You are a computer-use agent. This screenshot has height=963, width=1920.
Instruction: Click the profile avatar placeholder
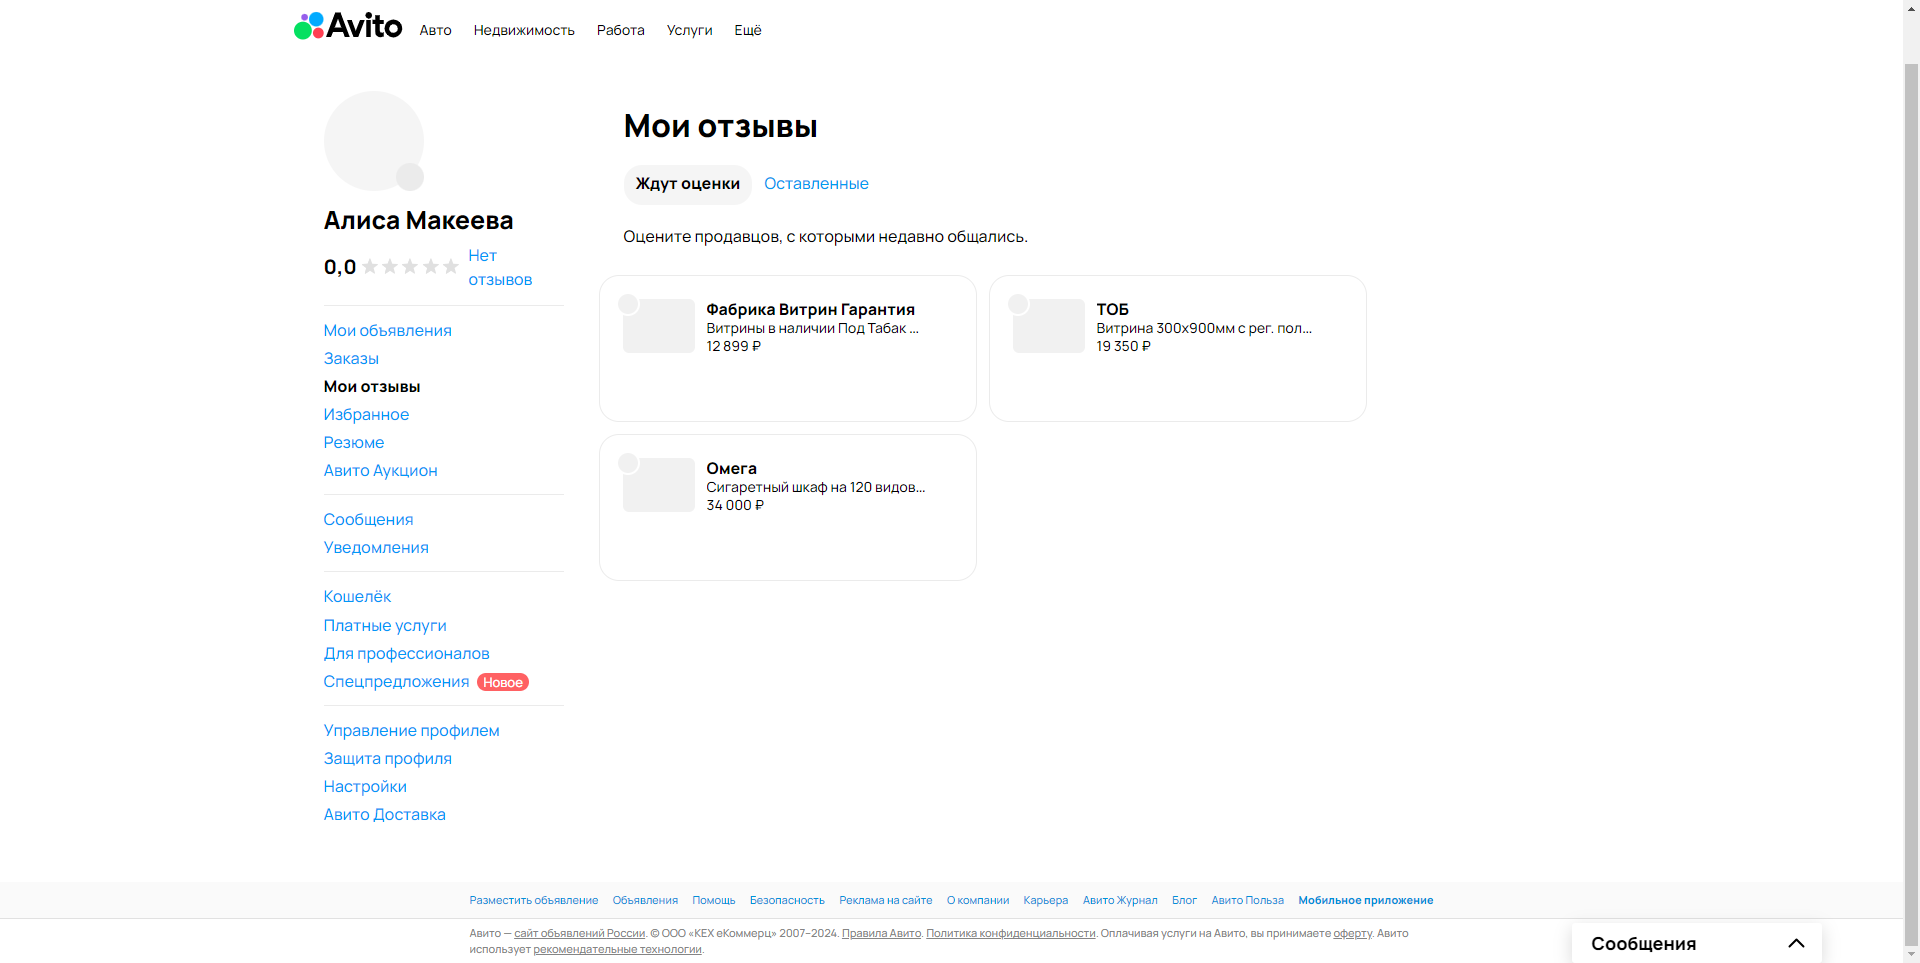coord(374,141)
